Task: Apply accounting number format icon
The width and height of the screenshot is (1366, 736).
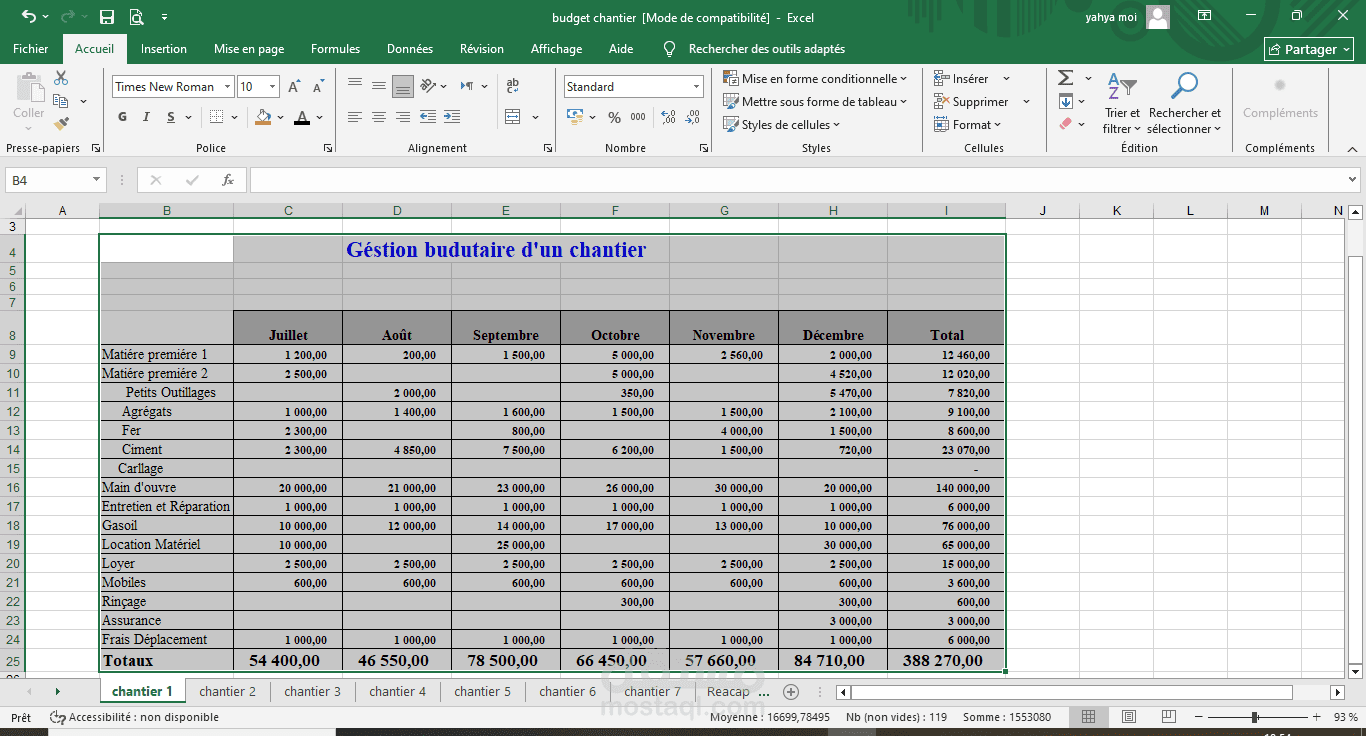Action: pos(575,117)
